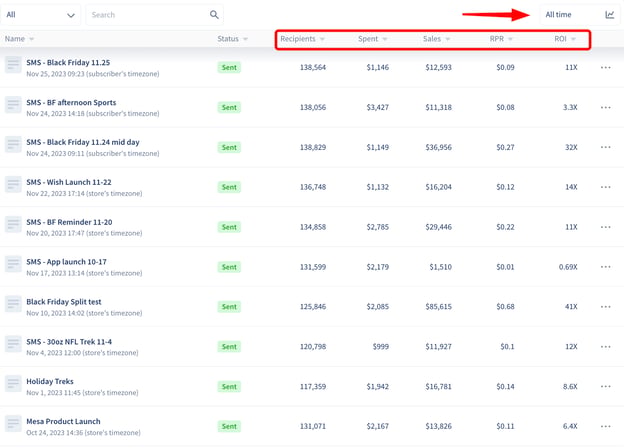This screenshot has width=624, height=448.
Task: Open three-dot menu for Mesa Product Launch
Action: 606,426
